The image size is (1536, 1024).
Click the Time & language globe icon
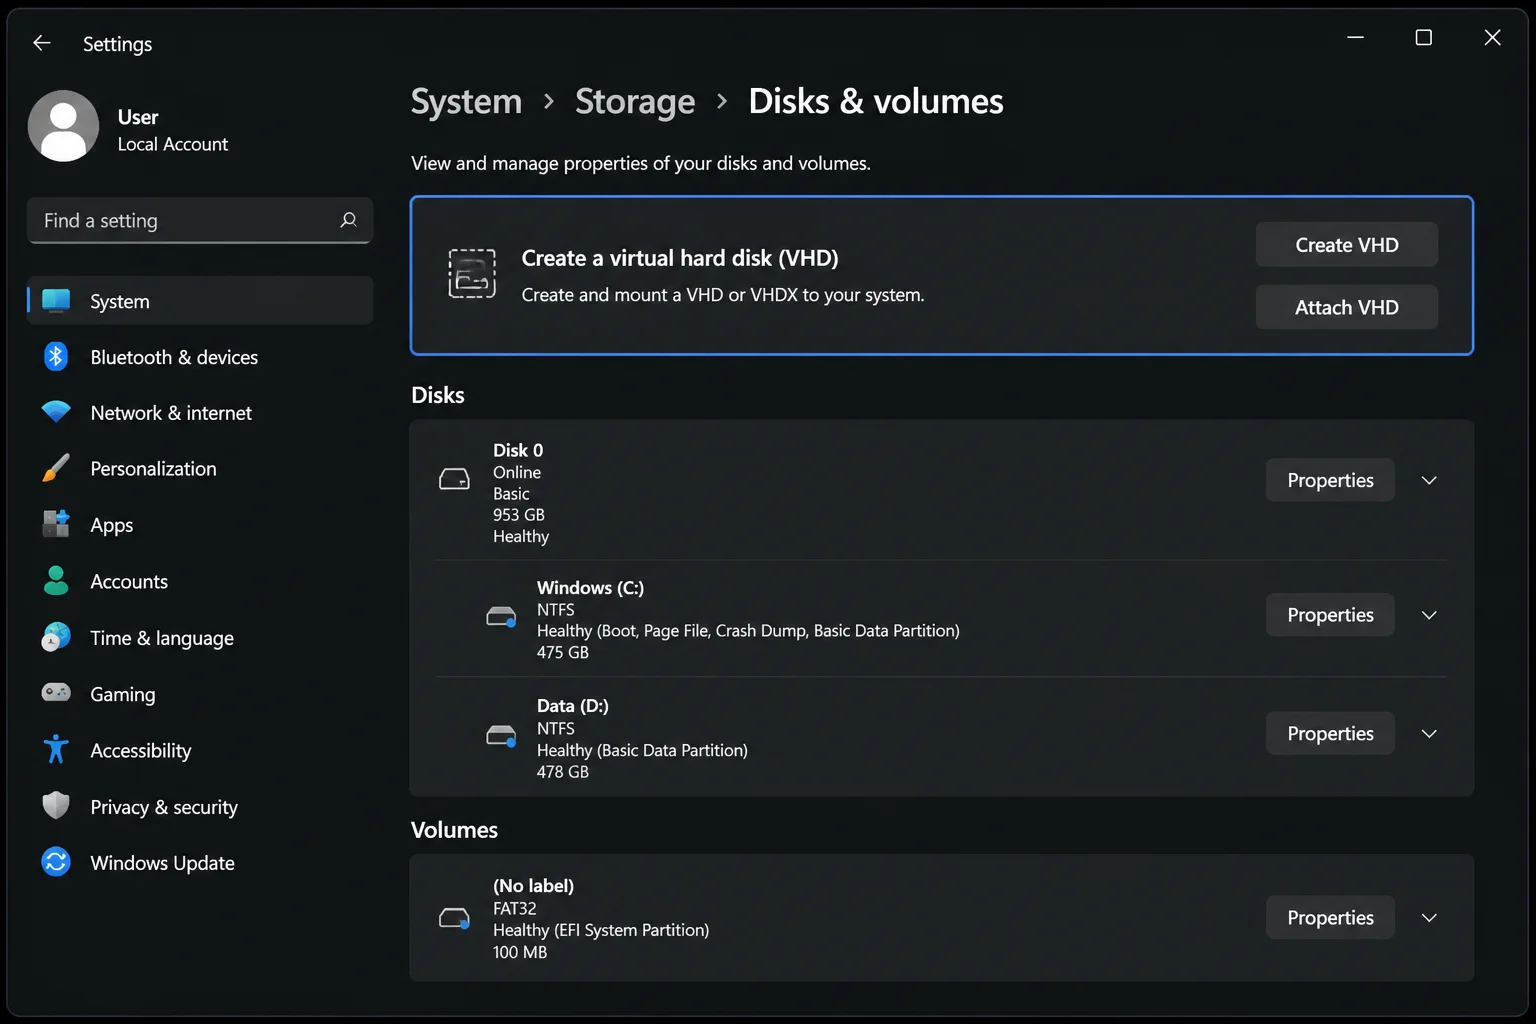tap(56, 637)
